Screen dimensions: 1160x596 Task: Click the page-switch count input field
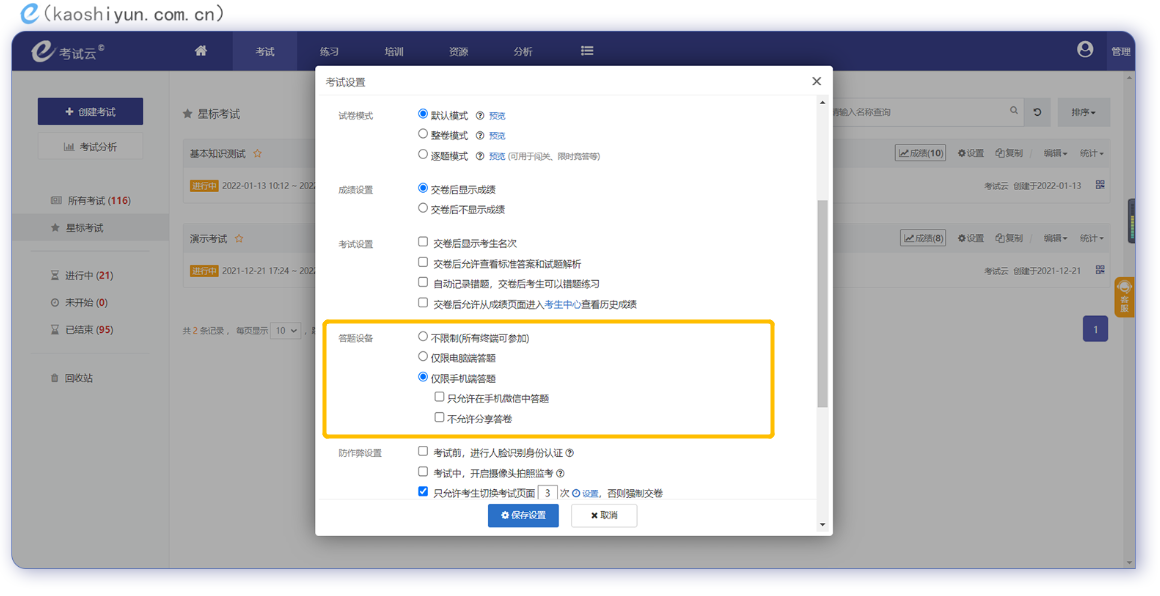click(x=547, y=493)
